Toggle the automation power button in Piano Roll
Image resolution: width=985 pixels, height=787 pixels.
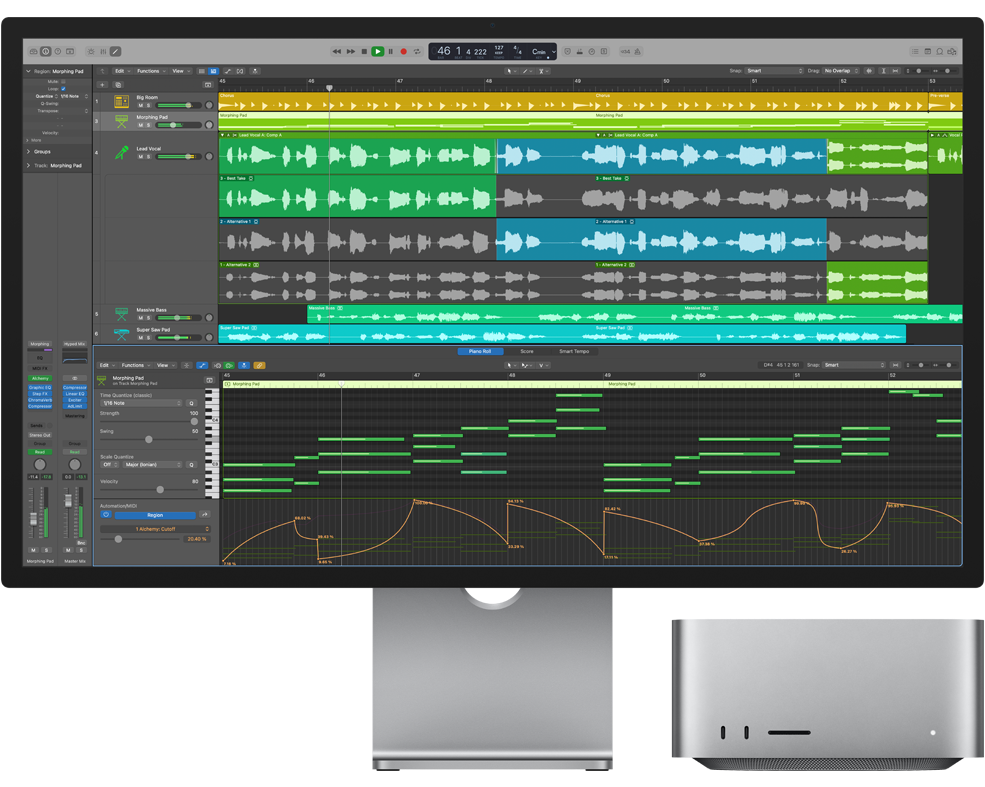106,515
